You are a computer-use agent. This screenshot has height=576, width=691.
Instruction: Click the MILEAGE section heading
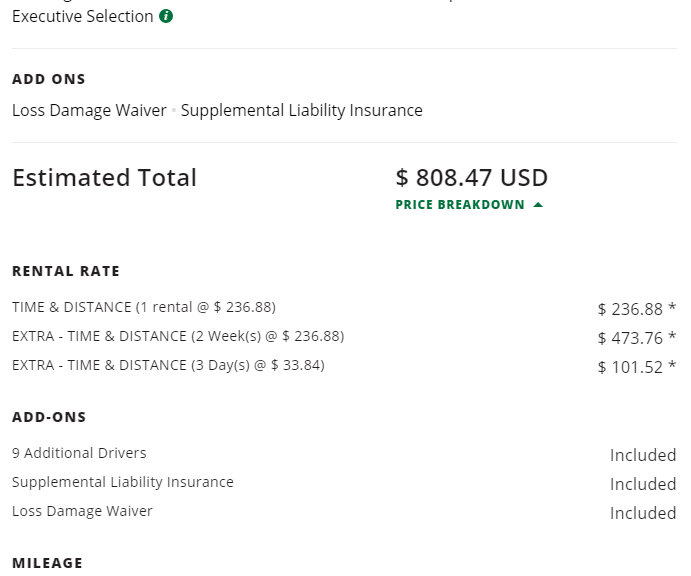[47, 563]
